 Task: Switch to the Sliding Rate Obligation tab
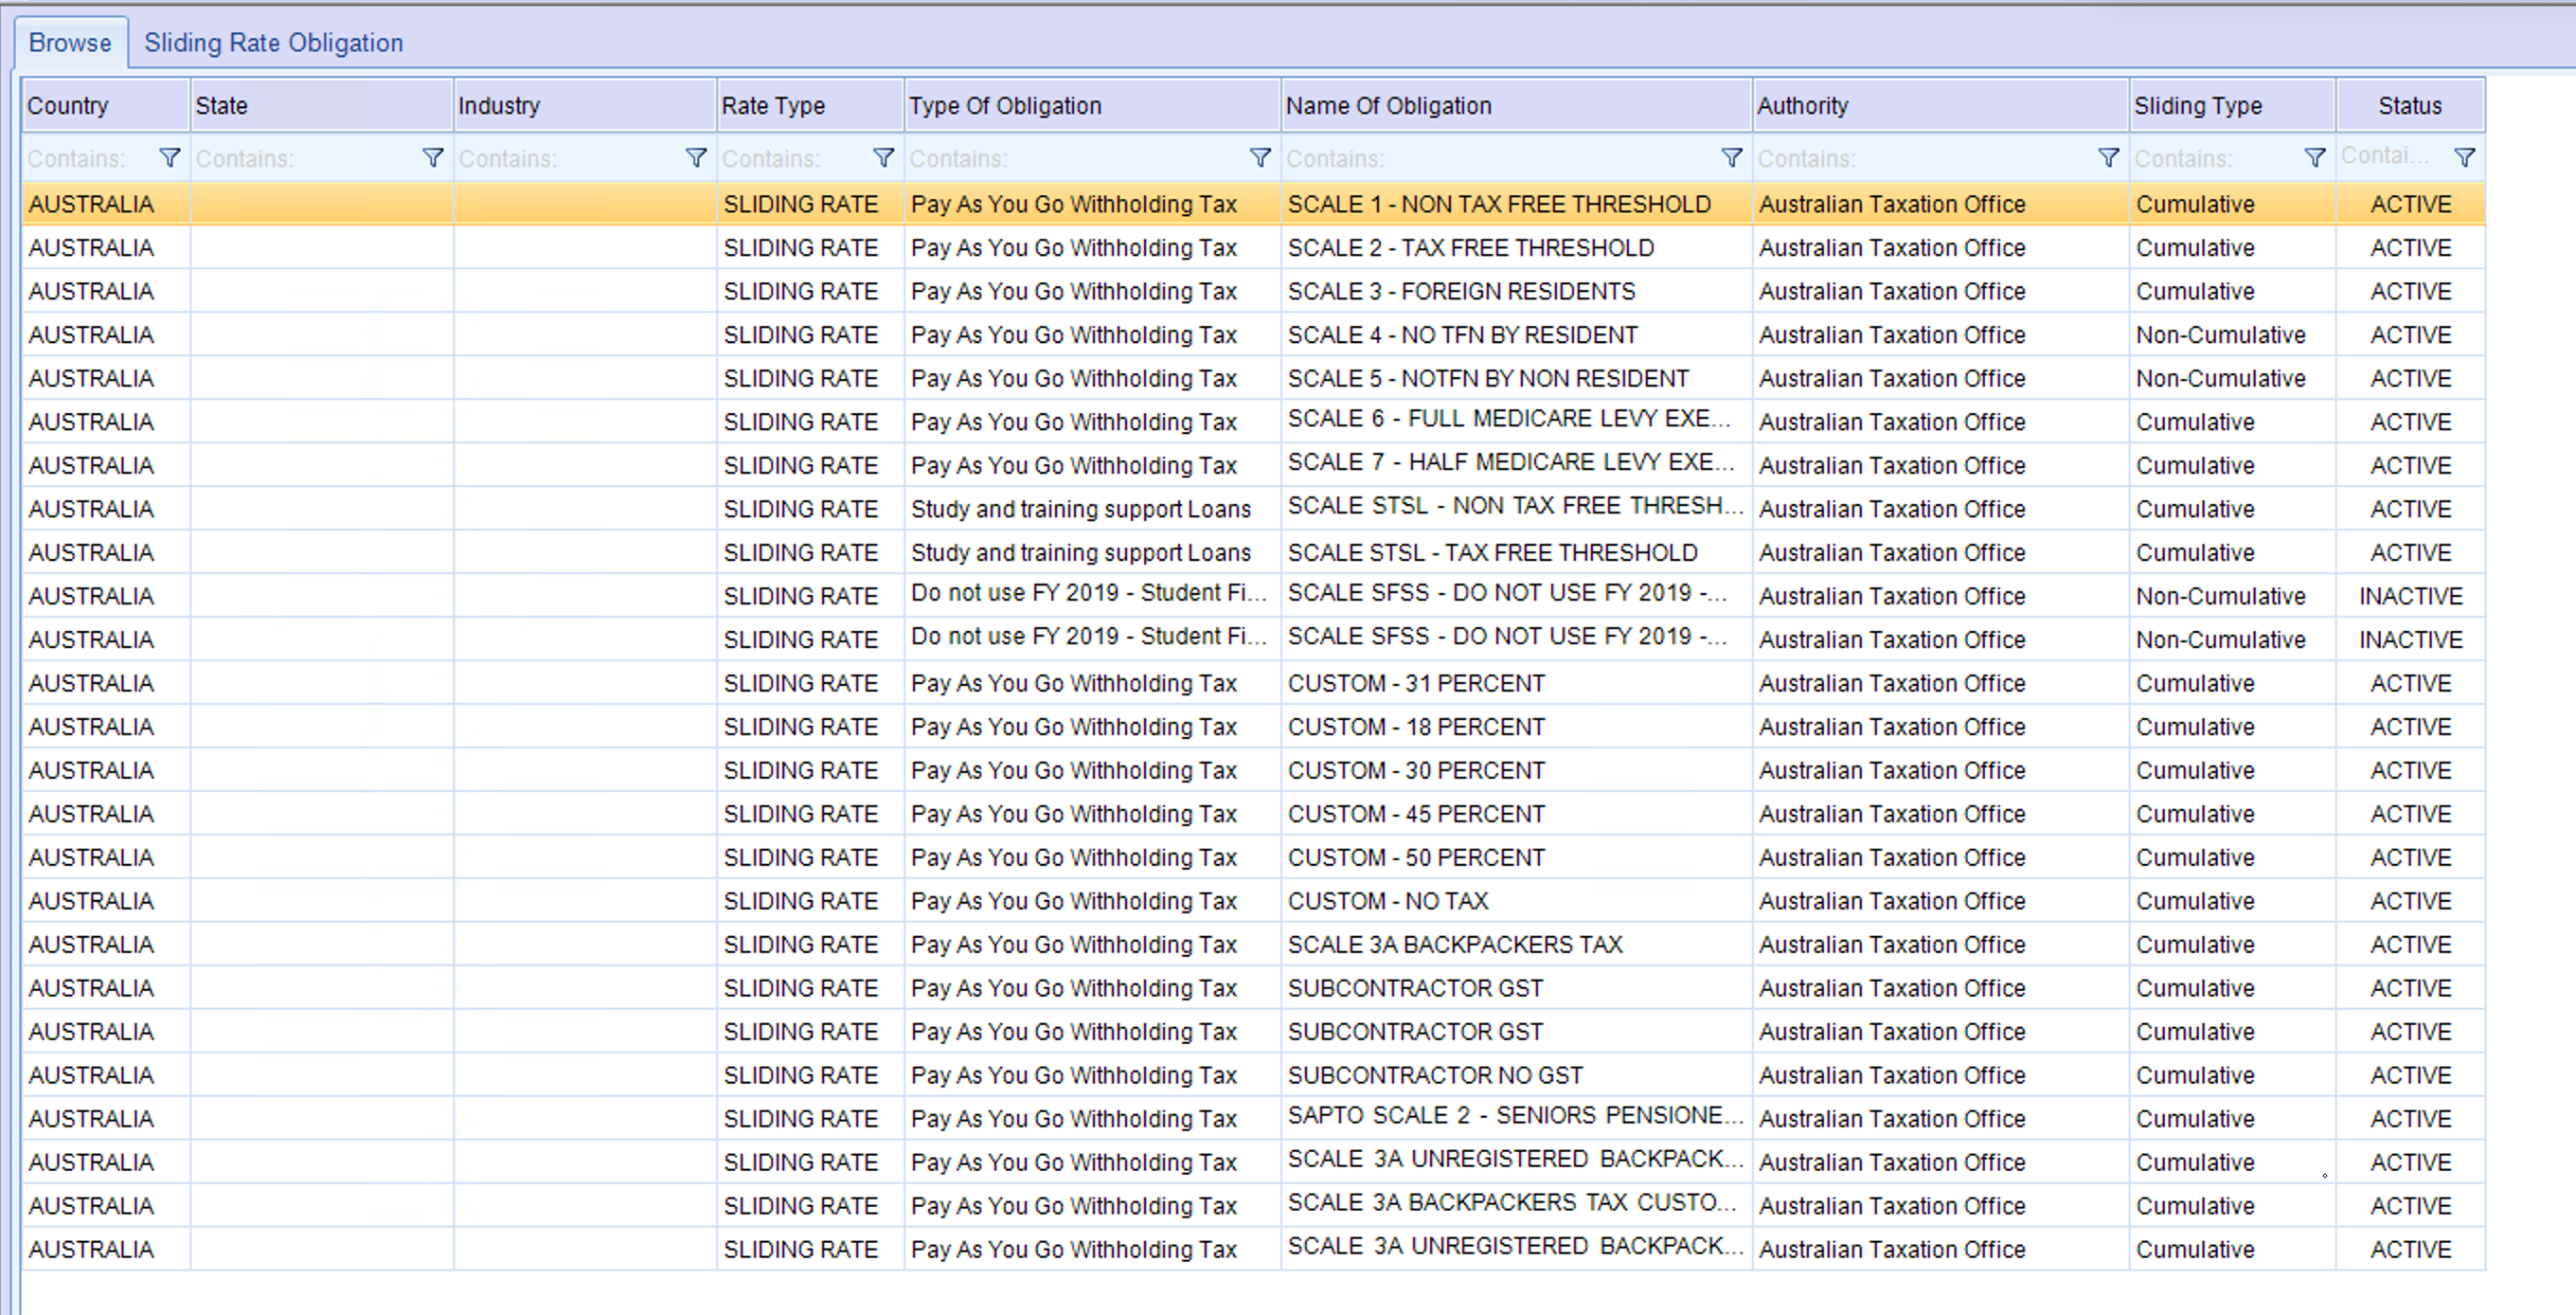pyautogui.click(x=273, y=43)
